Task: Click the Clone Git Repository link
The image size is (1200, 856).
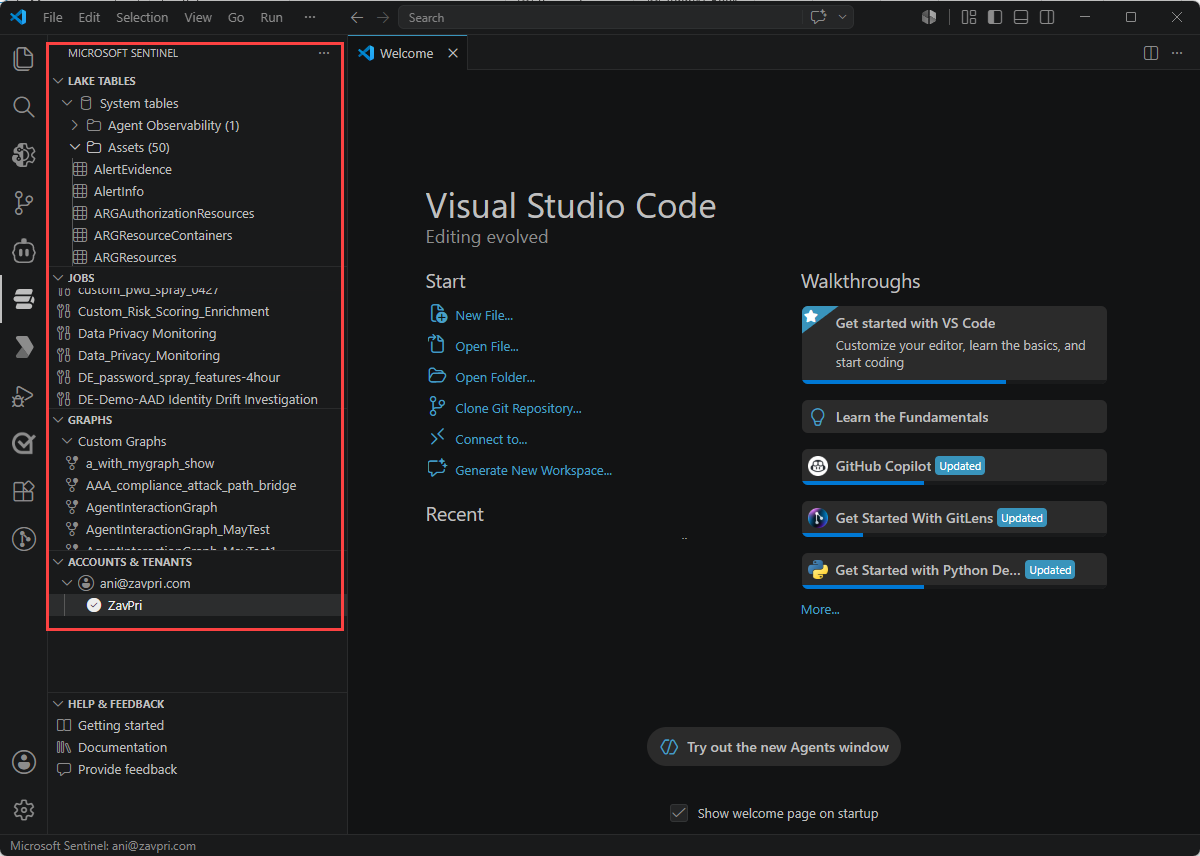Action: tap(518, 408)
